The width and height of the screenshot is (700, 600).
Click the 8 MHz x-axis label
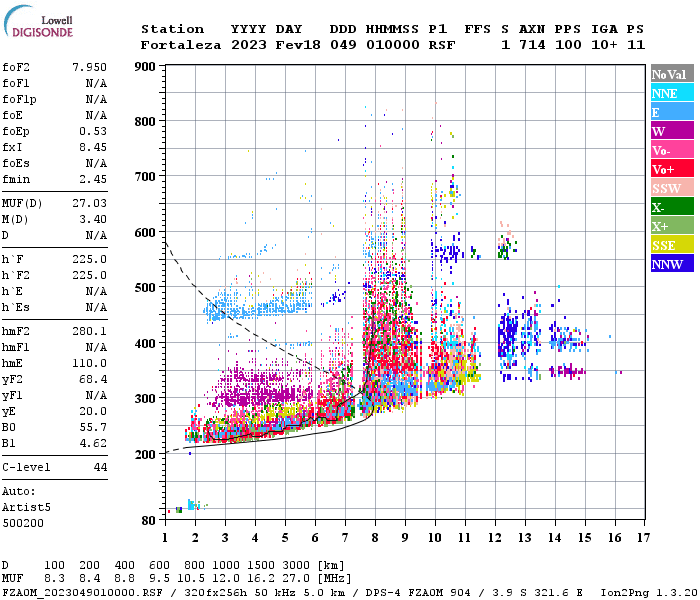(x=375, y=538)
